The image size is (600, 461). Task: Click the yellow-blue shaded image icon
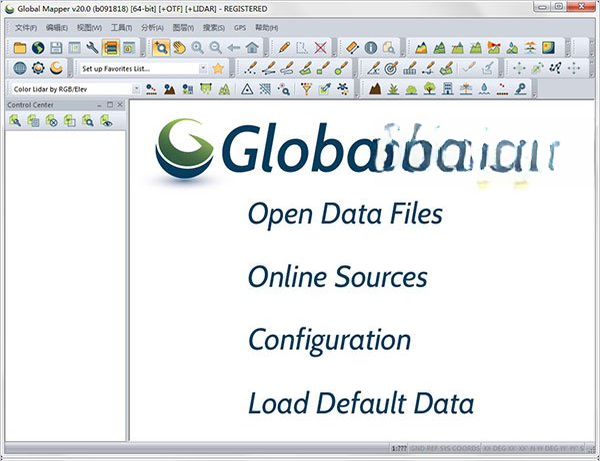click(548, 48)
